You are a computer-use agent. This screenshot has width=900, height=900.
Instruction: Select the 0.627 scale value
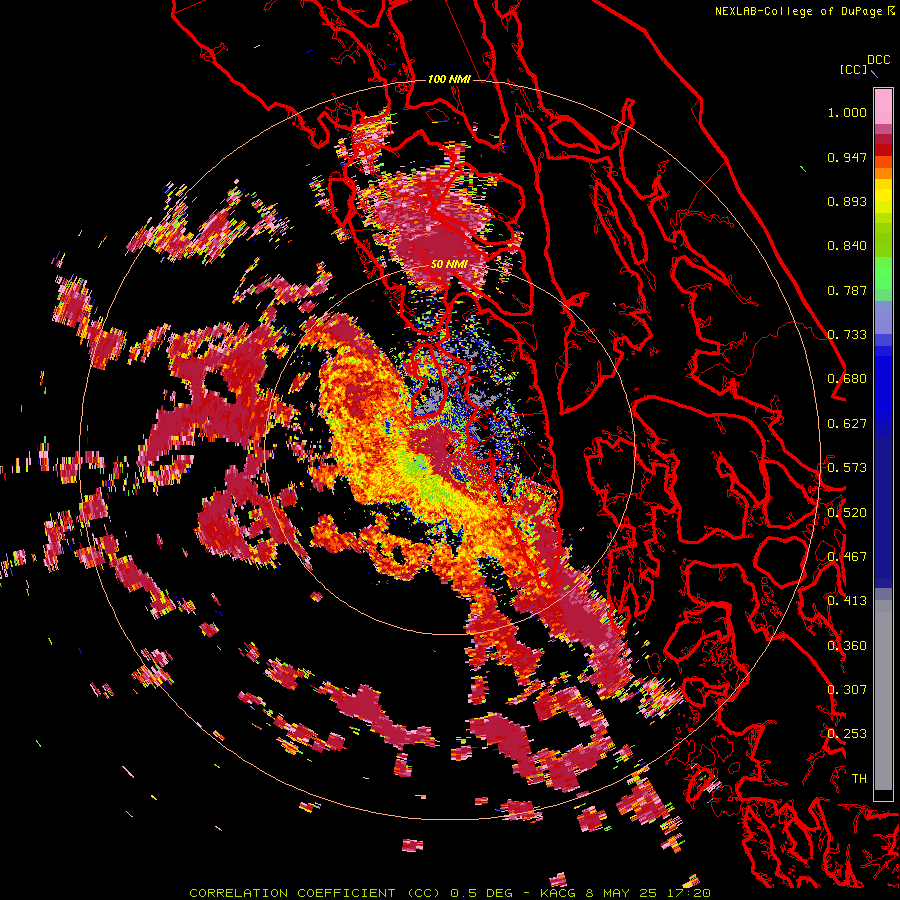tap(847, 424)
